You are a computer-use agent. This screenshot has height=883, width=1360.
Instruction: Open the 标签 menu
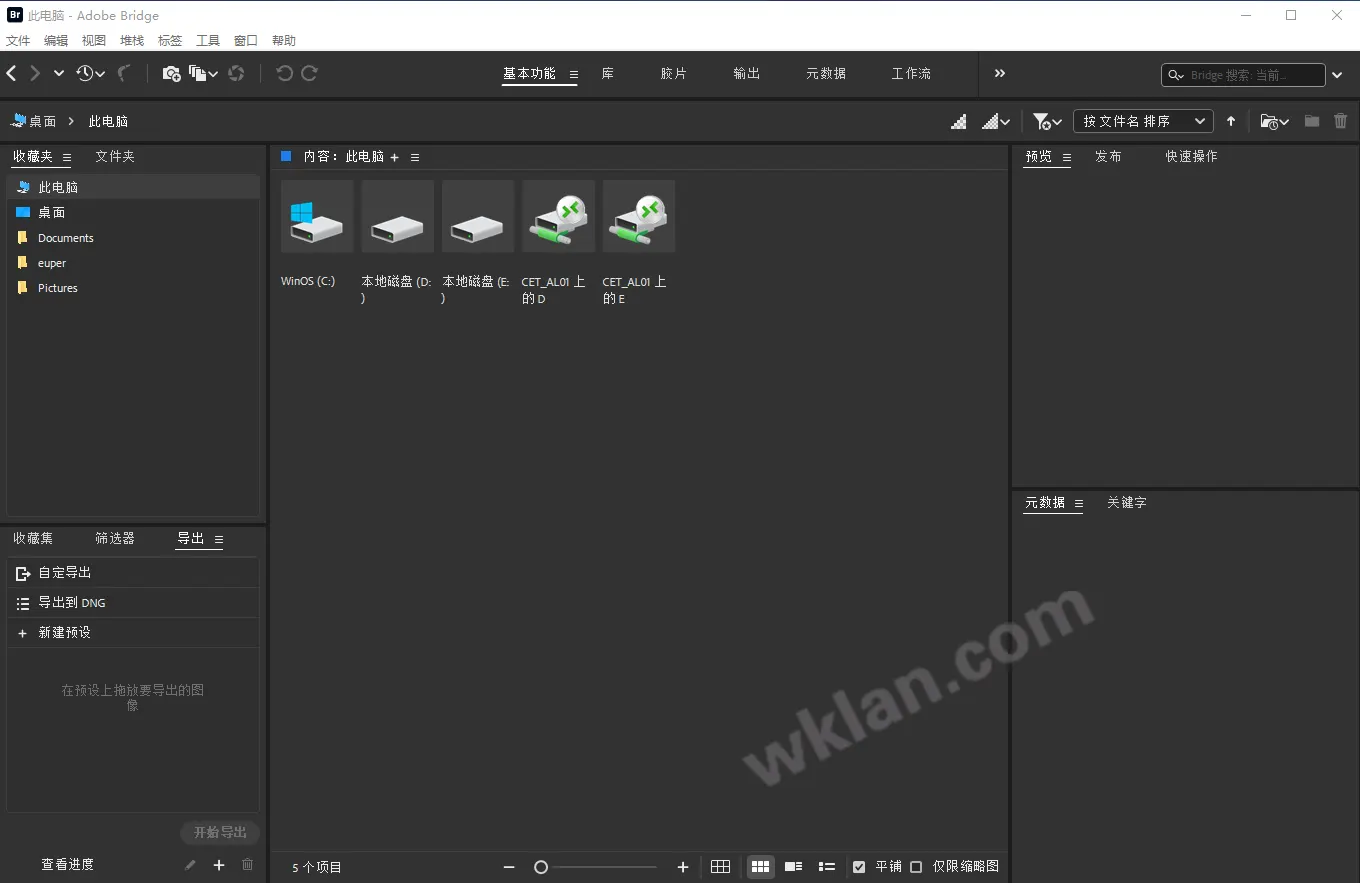(170, 40)
